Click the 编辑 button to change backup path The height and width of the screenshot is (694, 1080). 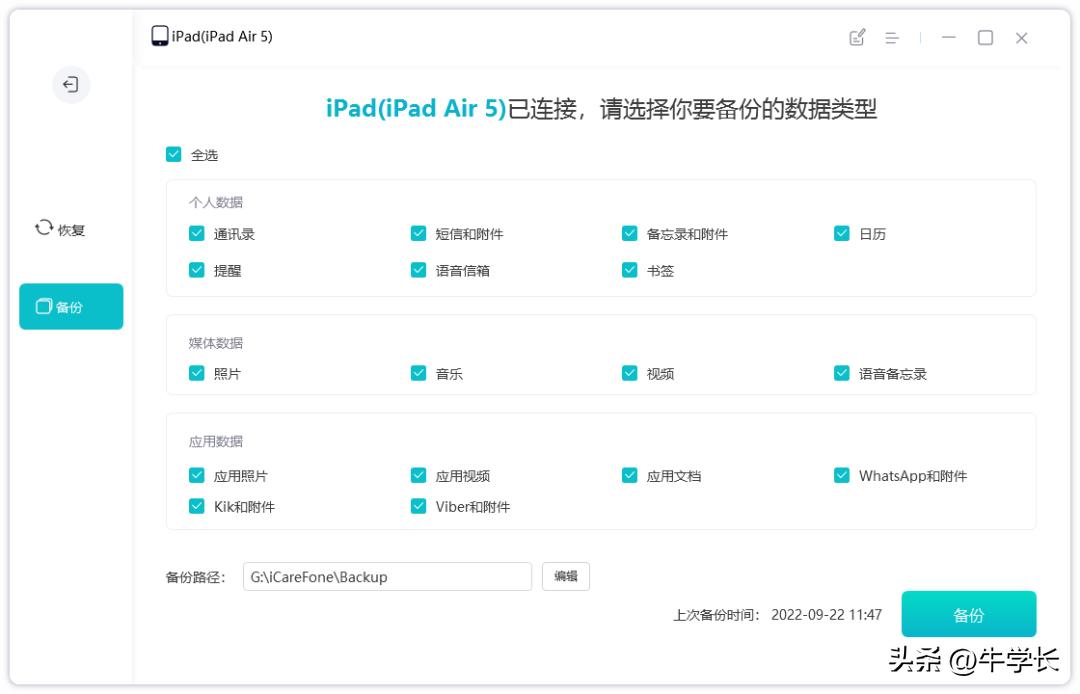pos(565,576)
